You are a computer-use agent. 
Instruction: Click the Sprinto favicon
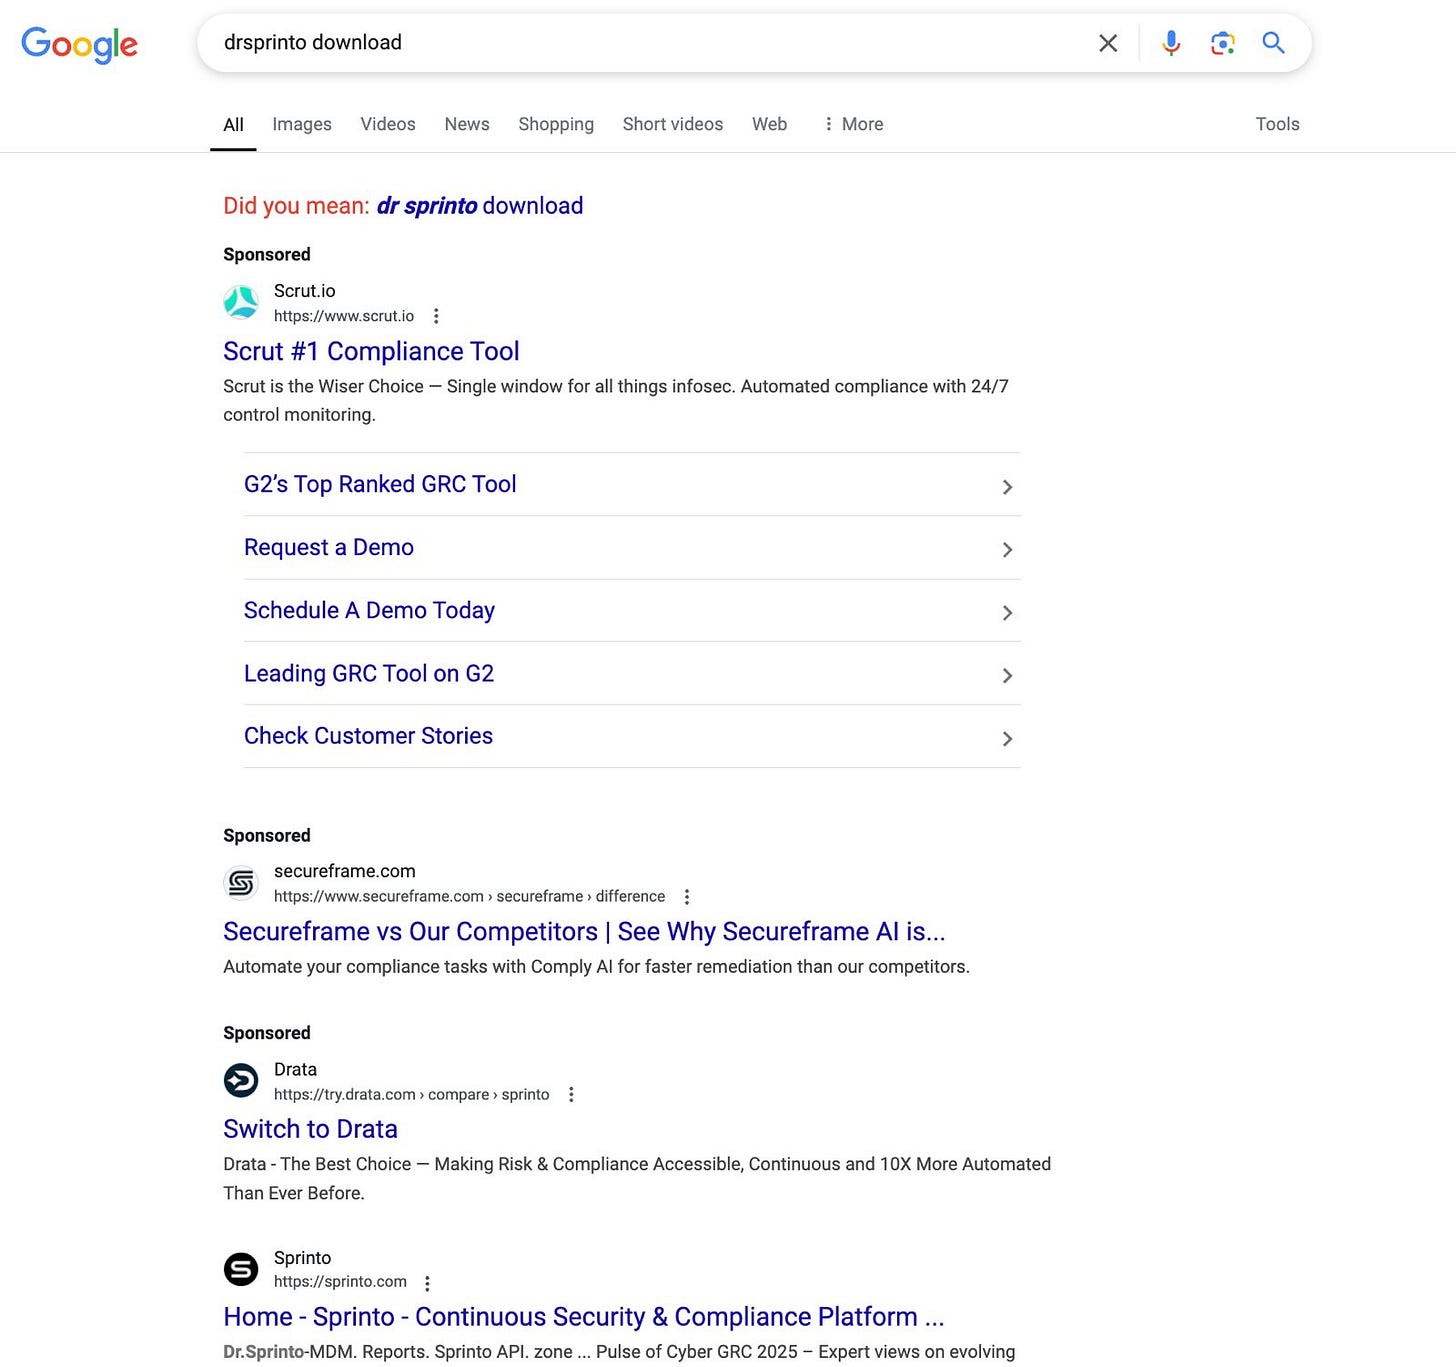[x=241, y=1269]
